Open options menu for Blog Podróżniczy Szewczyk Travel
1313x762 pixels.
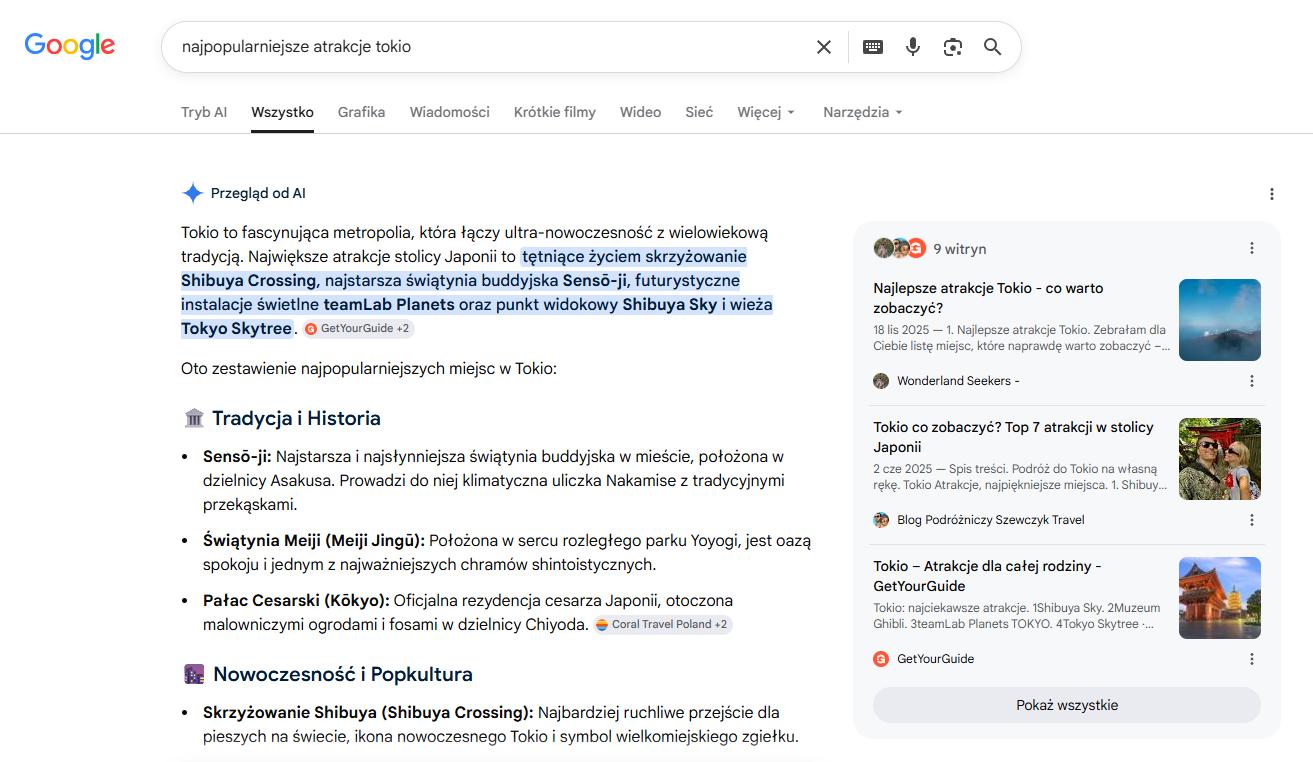tap(1252, 520)
